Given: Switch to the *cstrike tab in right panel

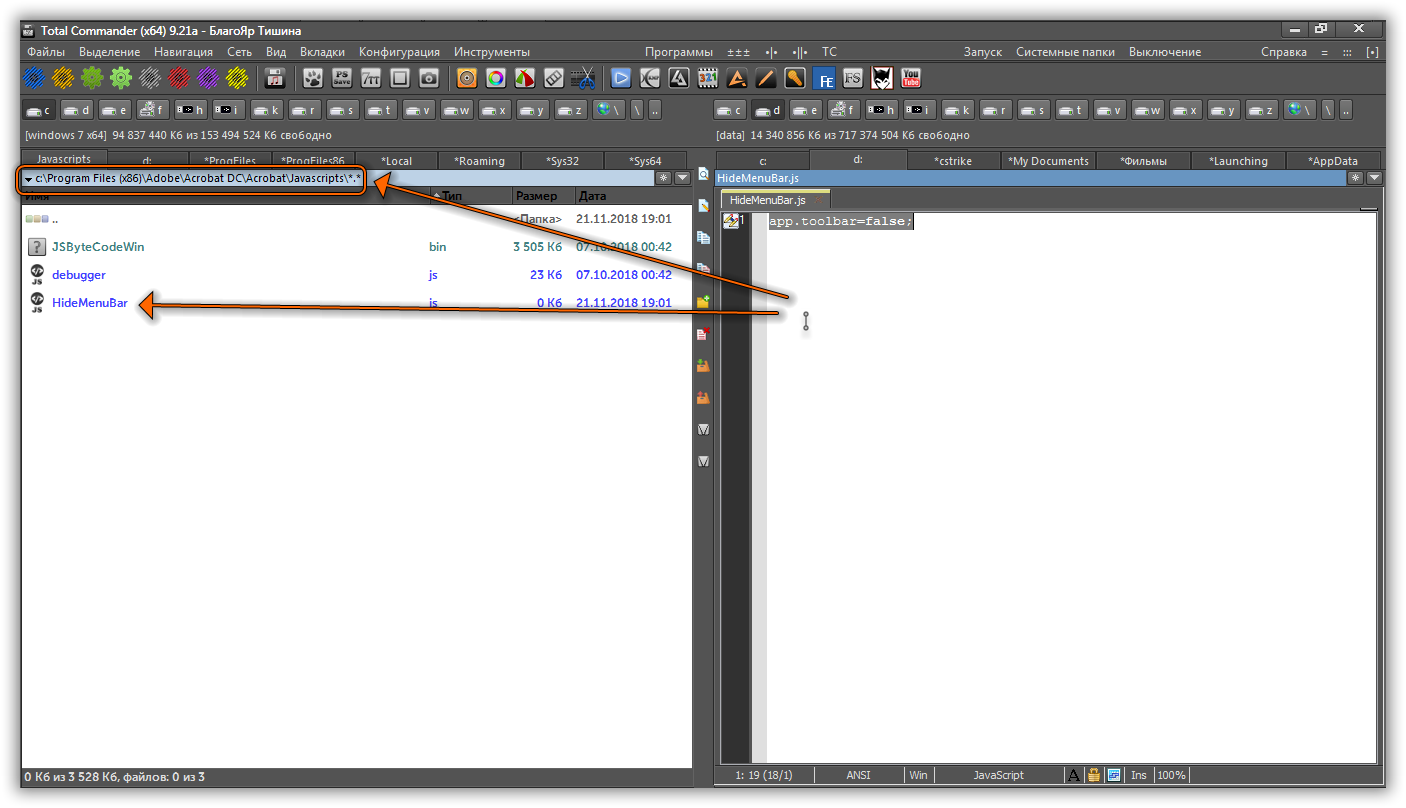Looking at the screenshot, I should coord(953,160).
